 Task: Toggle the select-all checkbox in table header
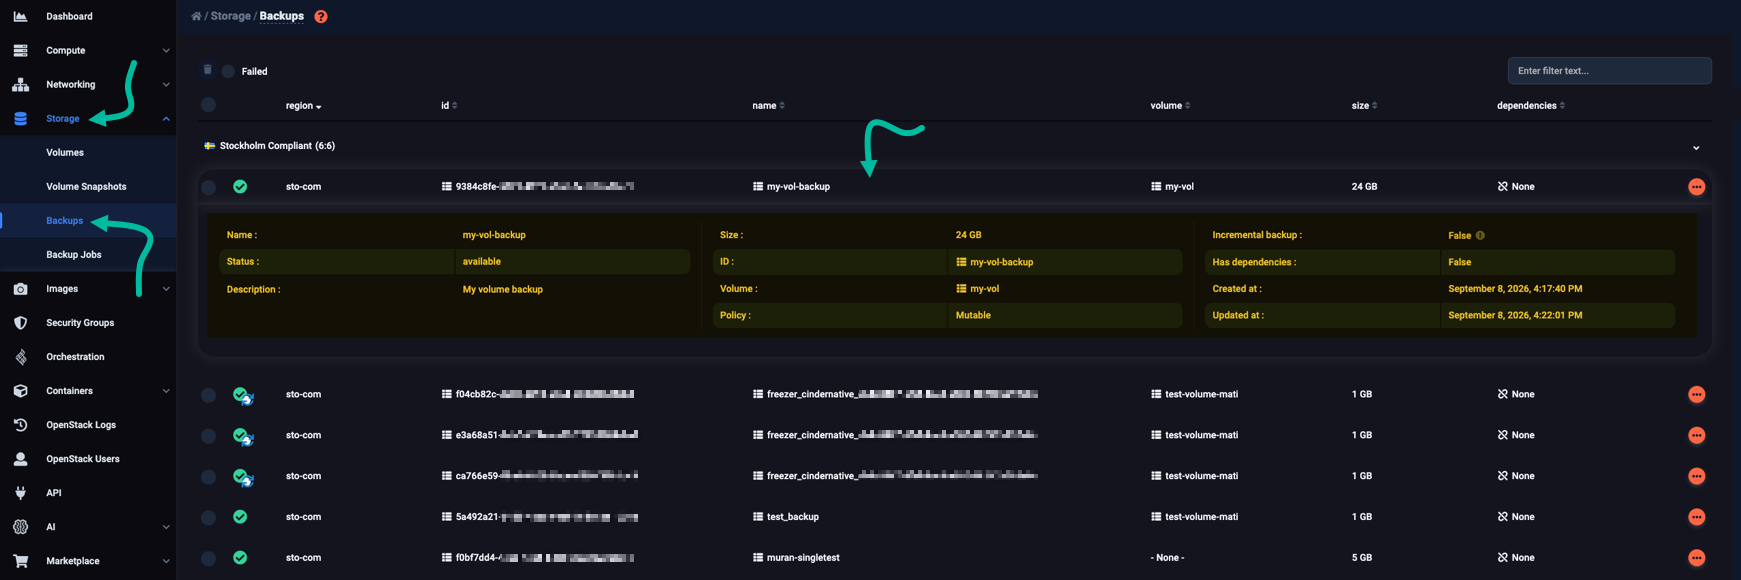(x=208, y=105)
